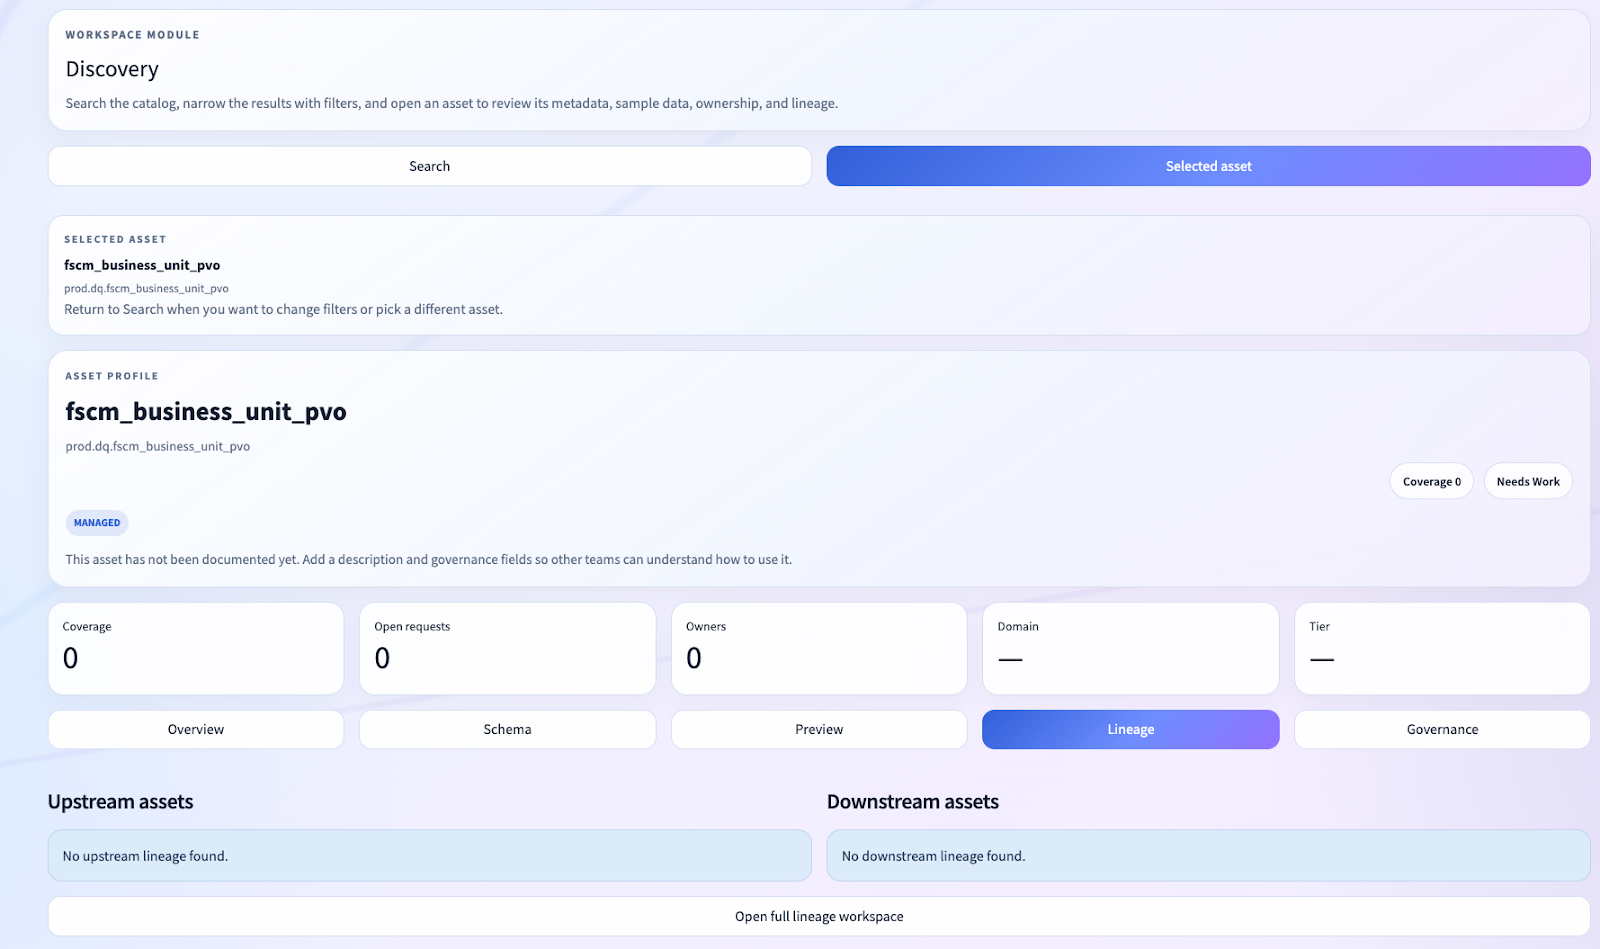Select the Tier metric card

1442,648
